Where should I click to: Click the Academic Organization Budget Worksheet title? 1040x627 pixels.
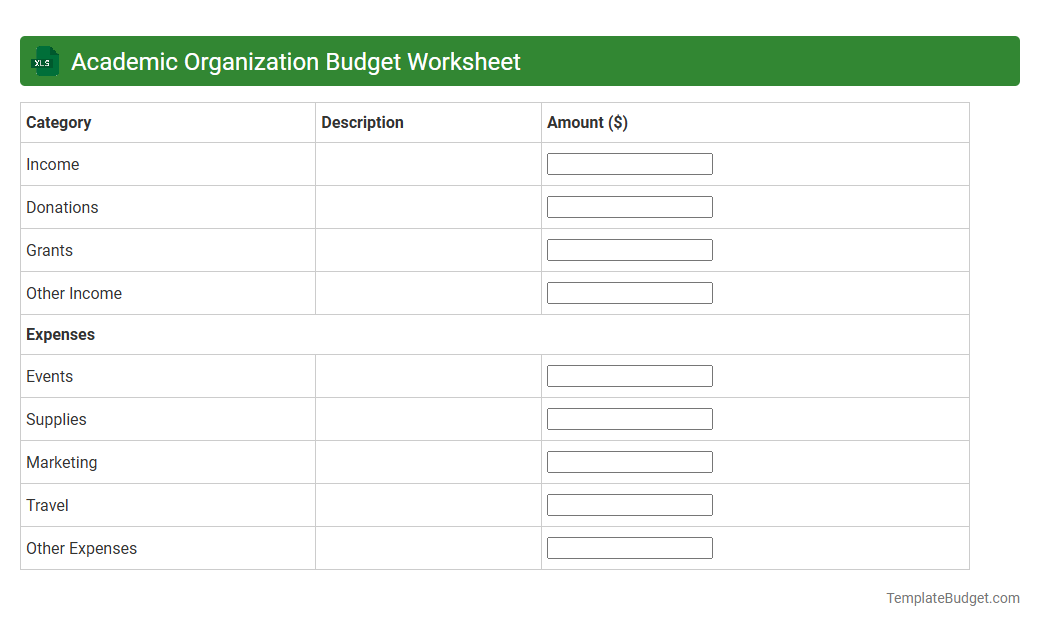coord(295,61)
